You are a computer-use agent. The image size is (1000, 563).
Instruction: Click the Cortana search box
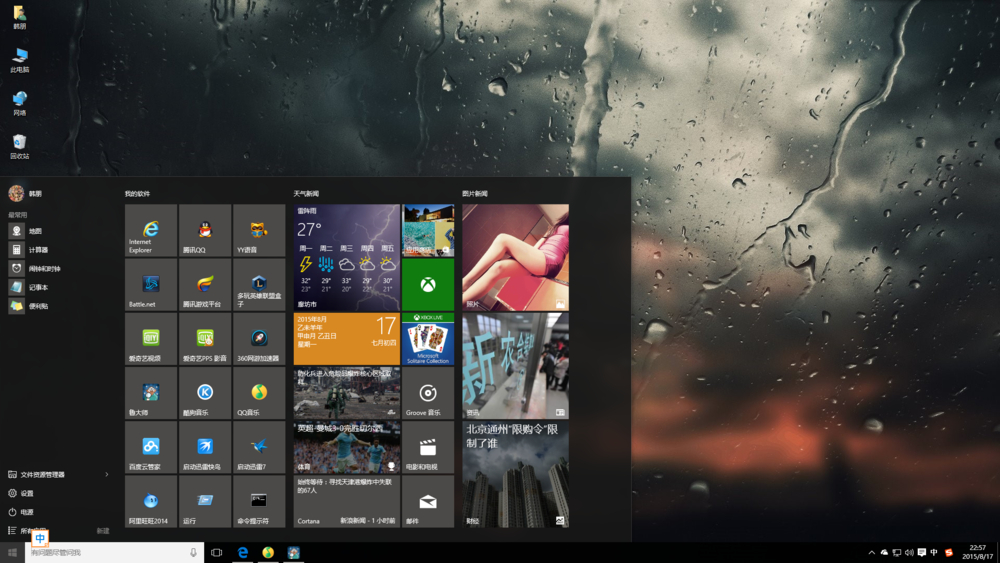[114, 553]
